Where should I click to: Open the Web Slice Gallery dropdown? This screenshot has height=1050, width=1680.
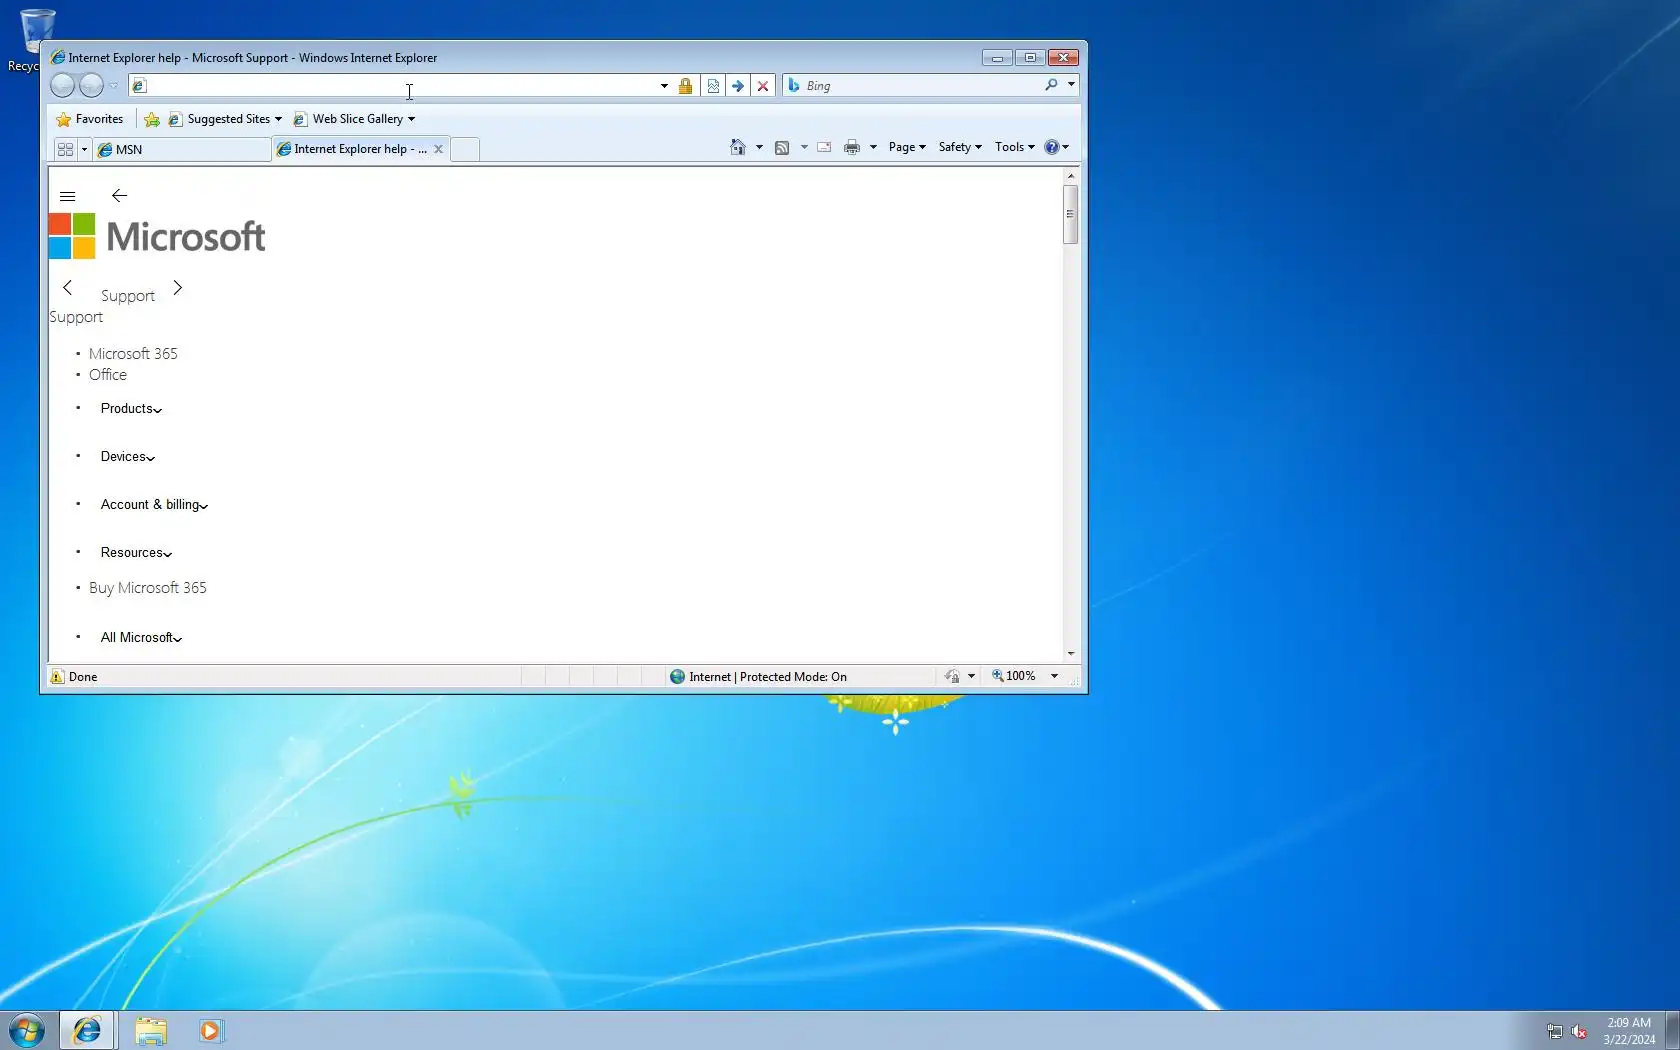[354, 119]
